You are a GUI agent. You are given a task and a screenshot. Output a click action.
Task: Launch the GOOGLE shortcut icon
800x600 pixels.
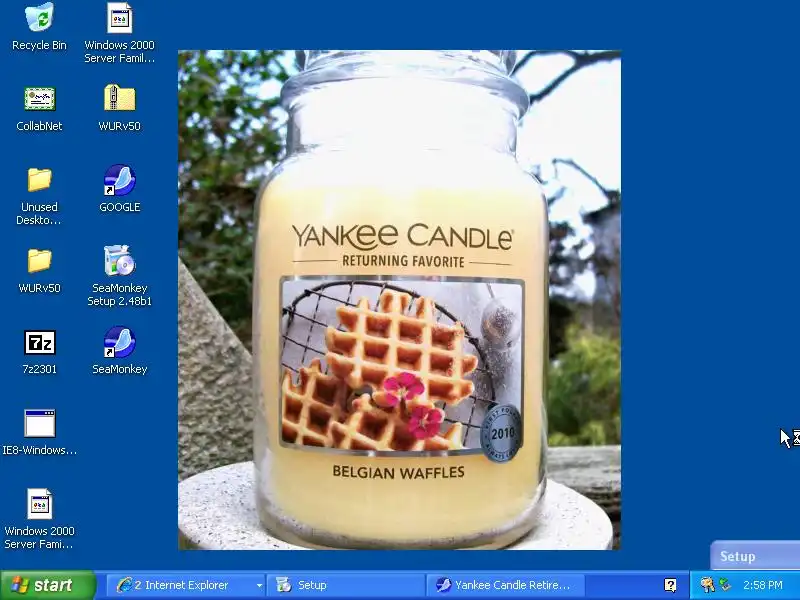pyautogui.click(x=119, y=180)
